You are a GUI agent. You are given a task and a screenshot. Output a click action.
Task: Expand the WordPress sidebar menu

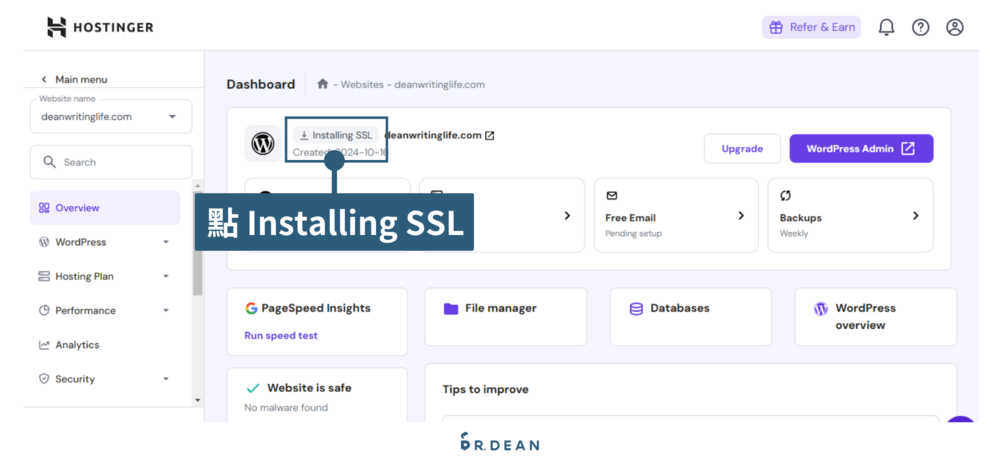click(x=166, y=242)
